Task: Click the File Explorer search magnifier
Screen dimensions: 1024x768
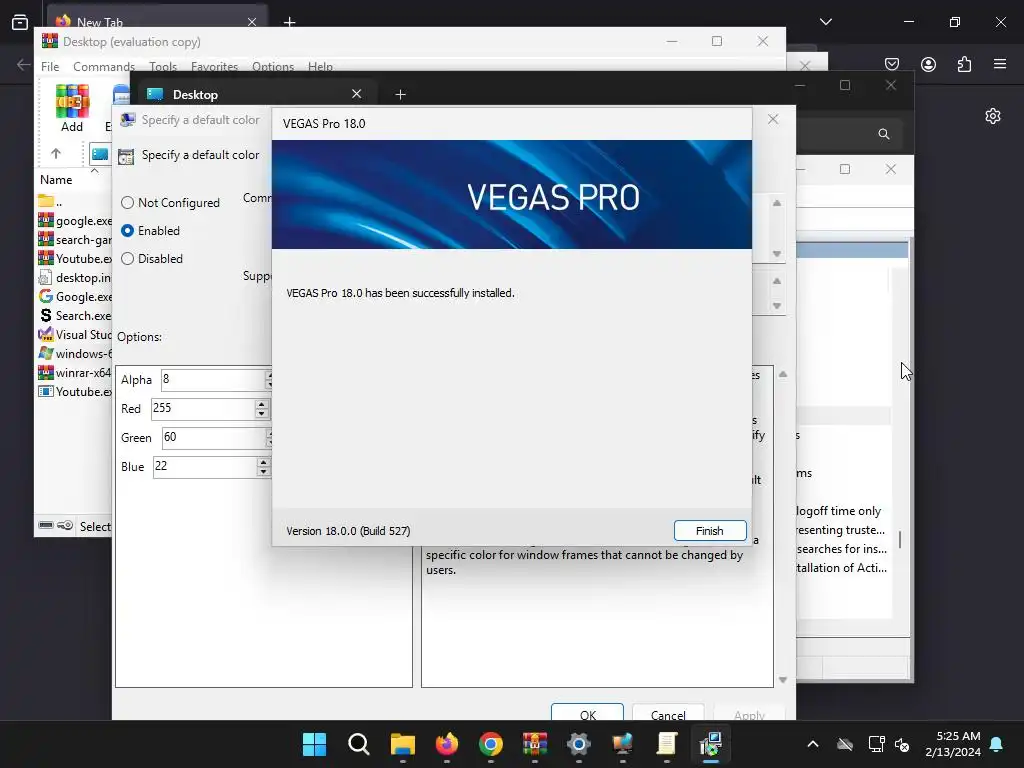Action: tap(884, 134)
